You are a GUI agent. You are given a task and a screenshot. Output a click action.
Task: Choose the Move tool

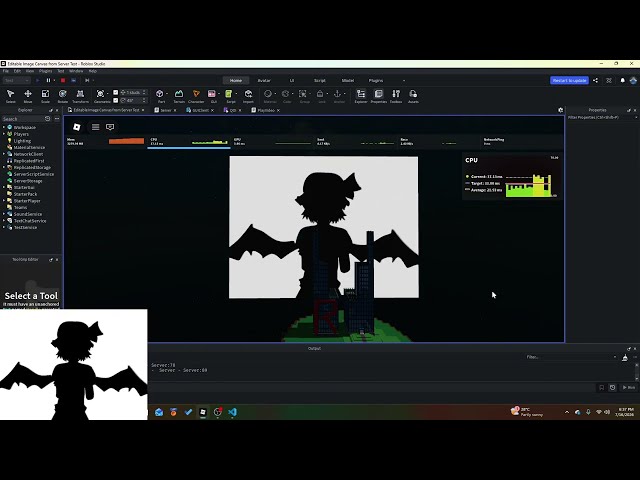[x=28, y=96]
